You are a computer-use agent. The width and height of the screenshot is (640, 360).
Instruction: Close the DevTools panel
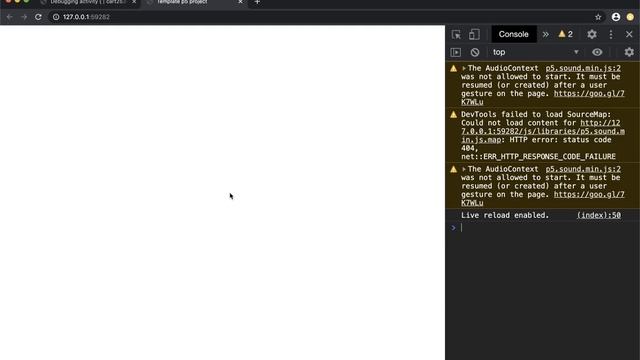click(x=629, y=34)
